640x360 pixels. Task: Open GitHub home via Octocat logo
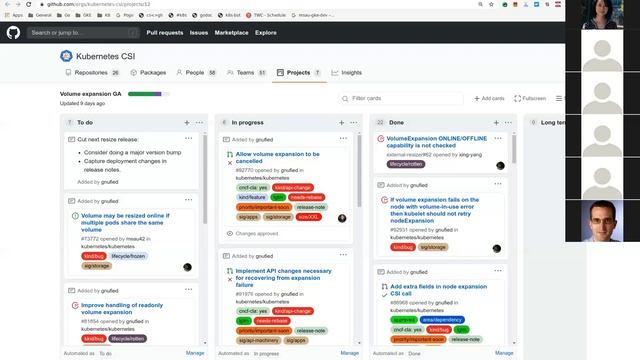click(x=13, y=33)
